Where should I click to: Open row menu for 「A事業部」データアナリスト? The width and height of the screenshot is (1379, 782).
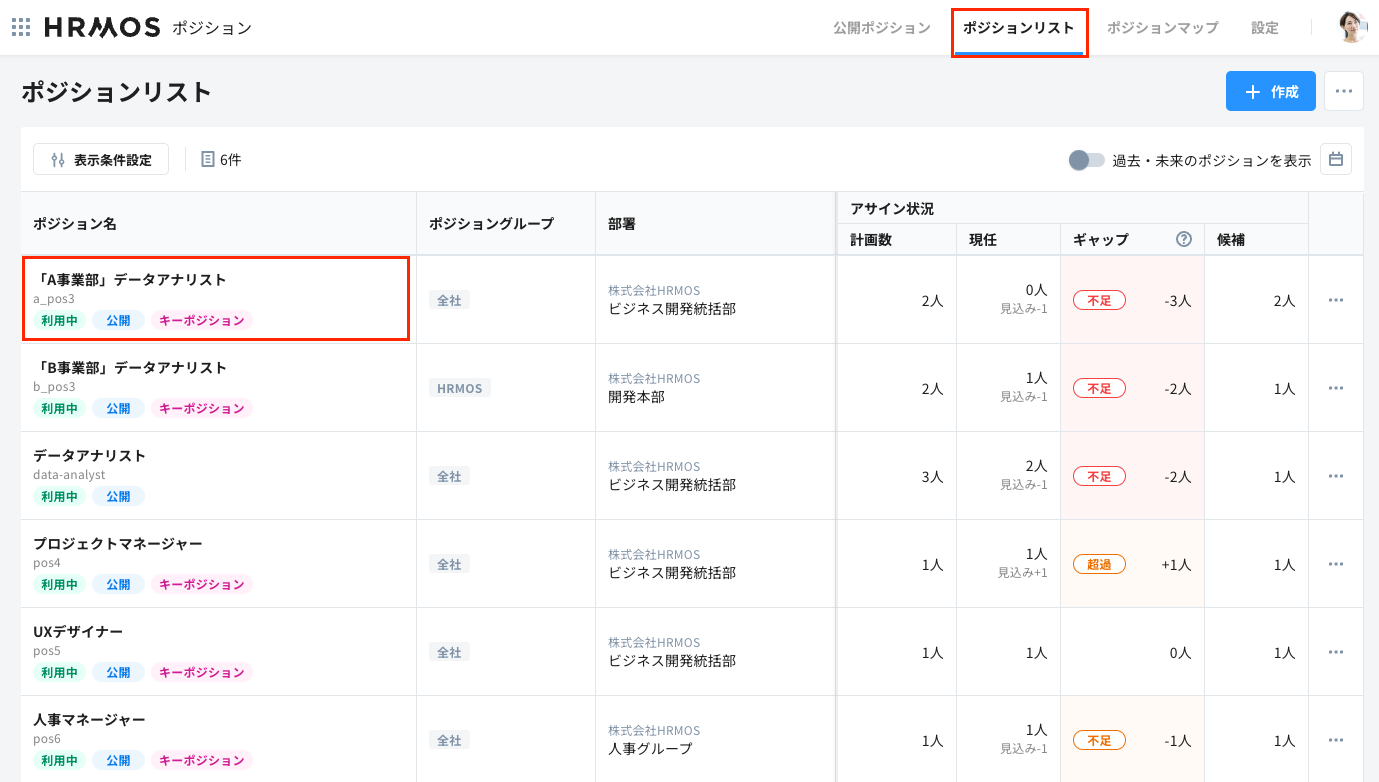point(1335,300)
